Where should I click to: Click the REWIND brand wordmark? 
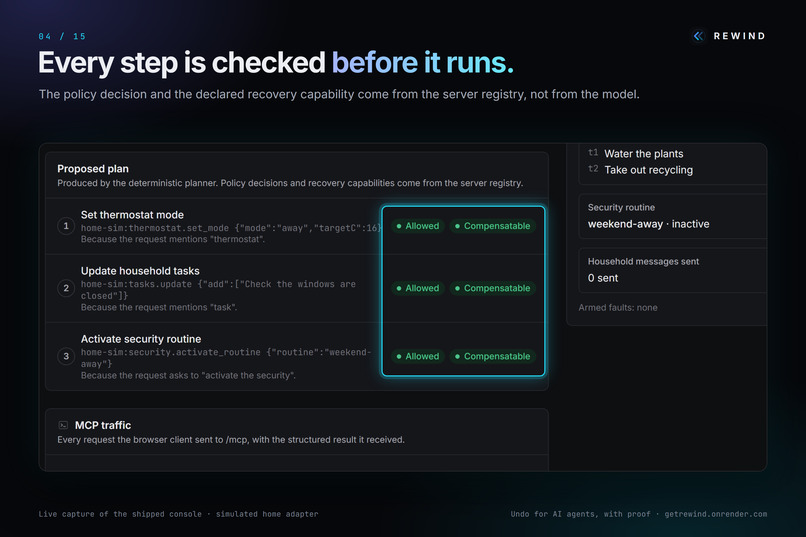click(x=739, y=36)
